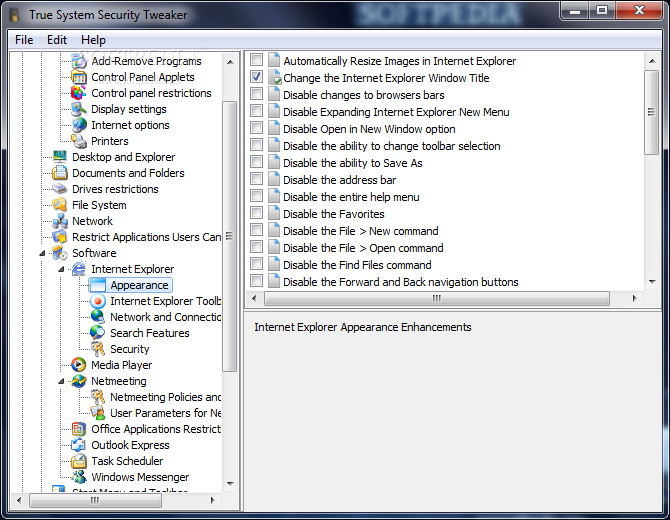Open the Edit menu

pos(57,40)
